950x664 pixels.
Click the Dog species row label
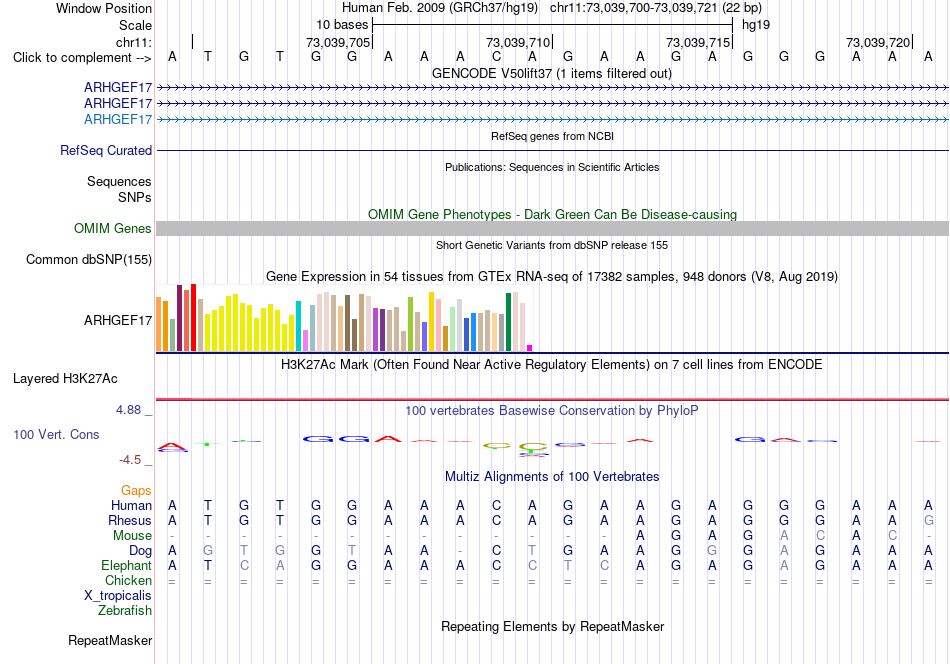[x=140, y=551]
